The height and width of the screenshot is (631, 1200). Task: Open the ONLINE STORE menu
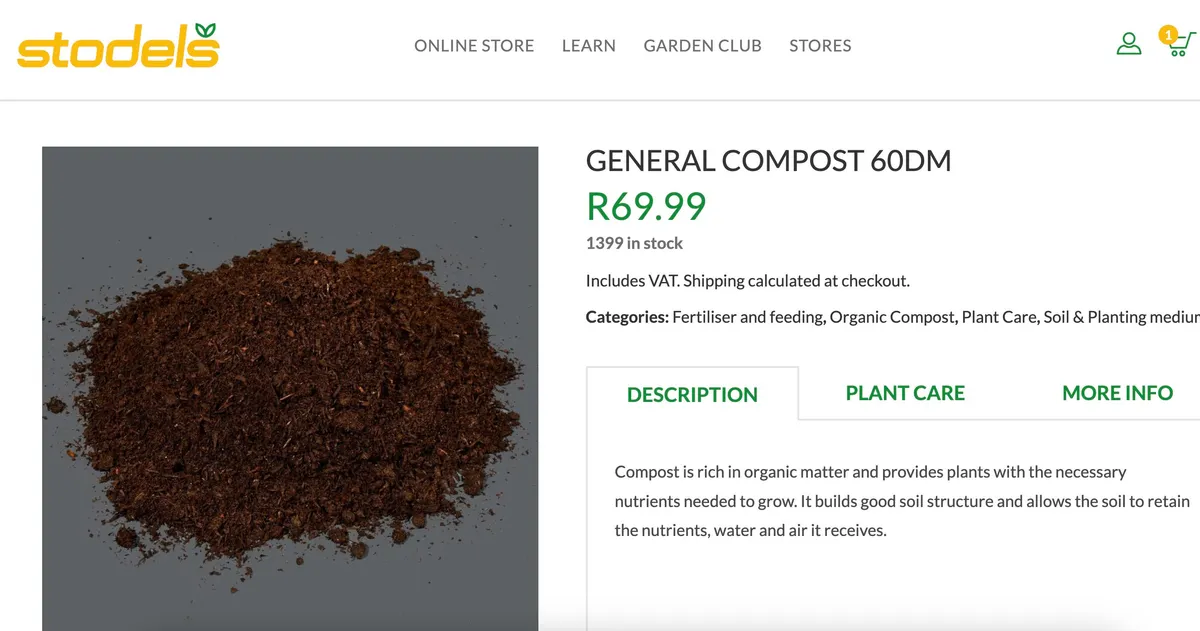click(474, 46)
